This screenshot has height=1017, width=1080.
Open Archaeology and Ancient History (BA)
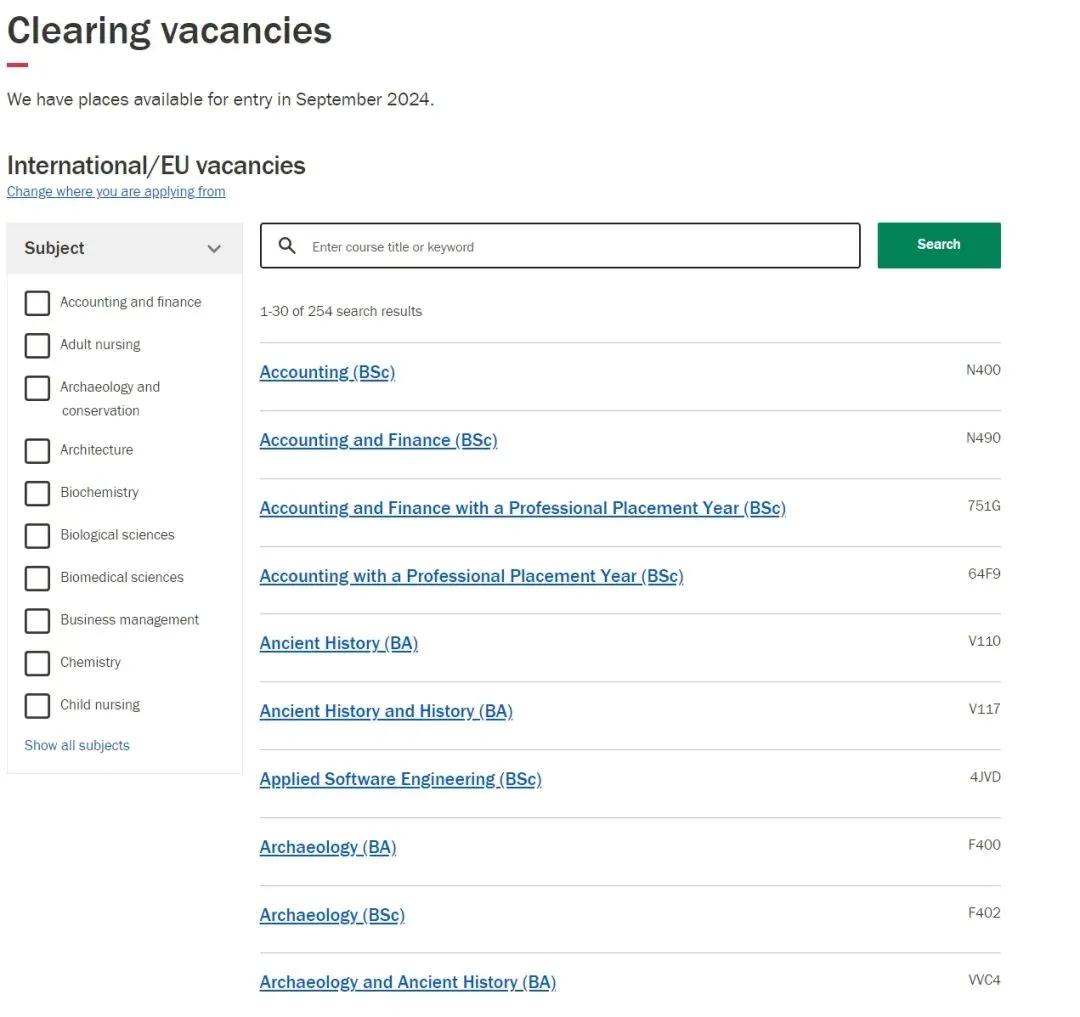pyautogui.click(x=407, y=982)
